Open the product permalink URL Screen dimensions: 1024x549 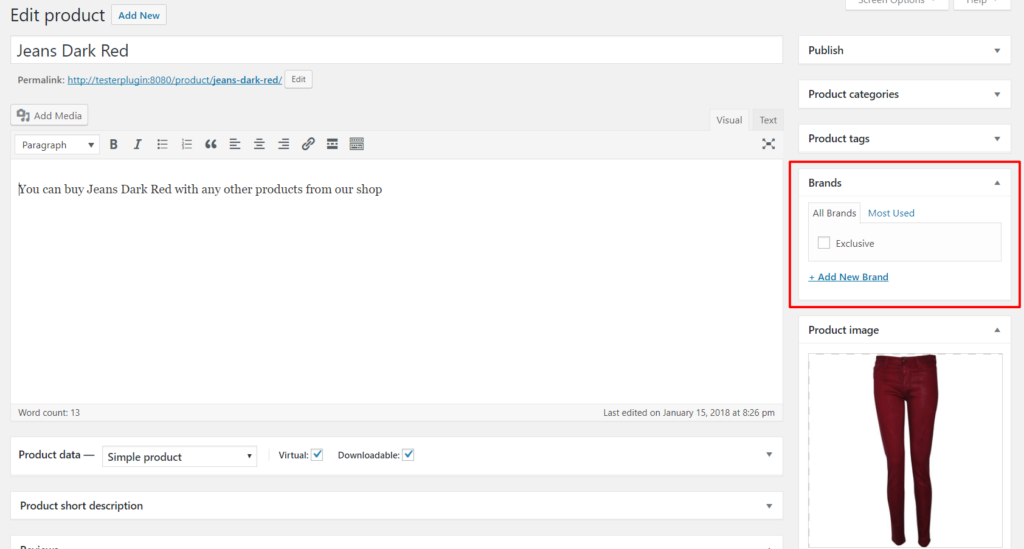click(174, 80)
